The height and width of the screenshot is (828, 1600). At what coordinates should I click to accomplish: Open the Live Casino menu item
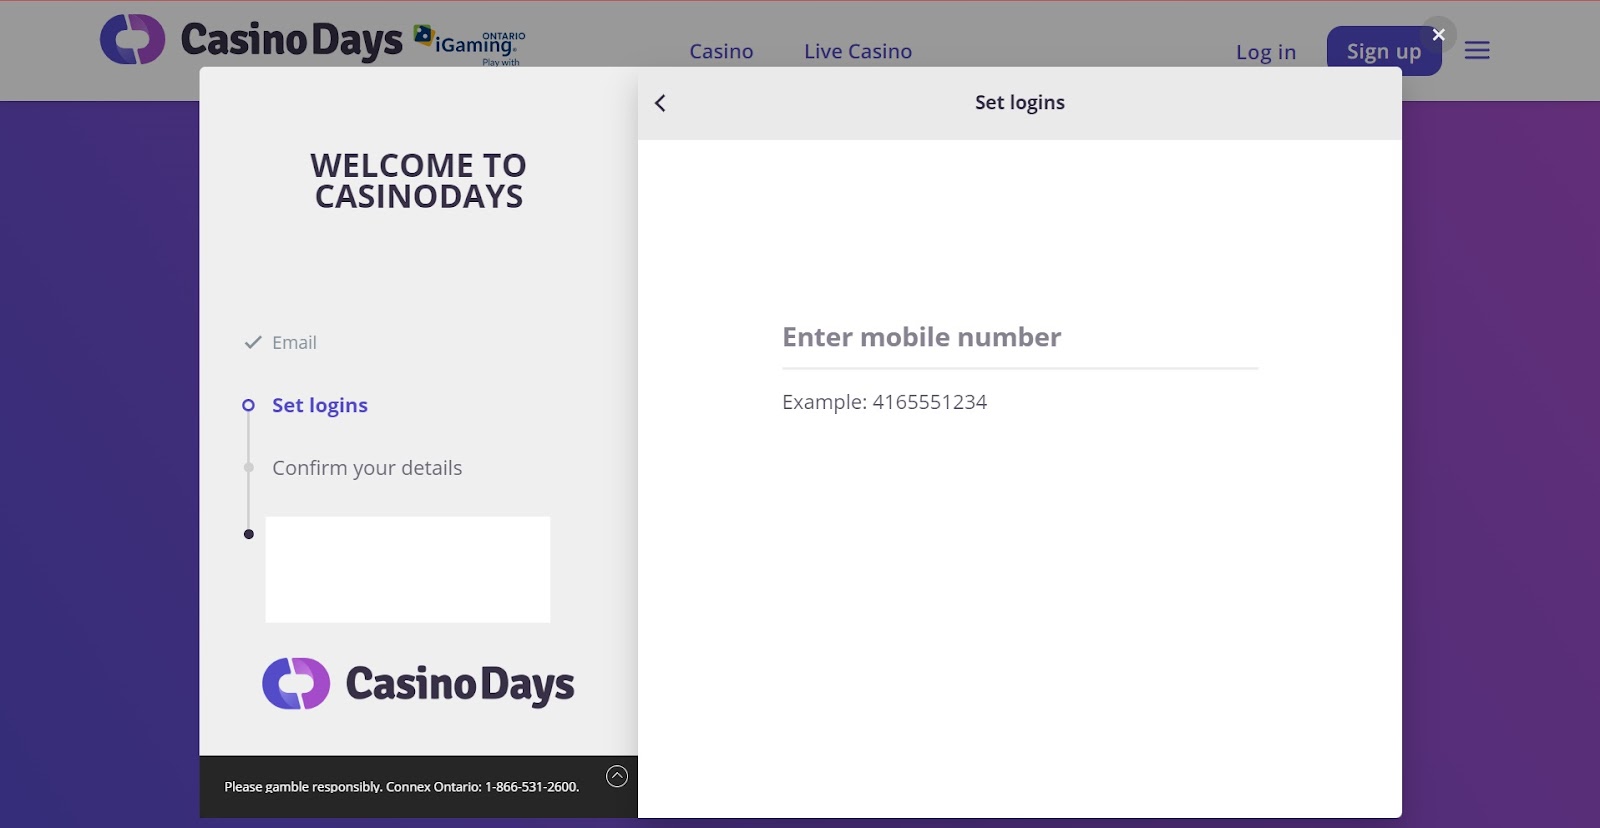(858, 51)
